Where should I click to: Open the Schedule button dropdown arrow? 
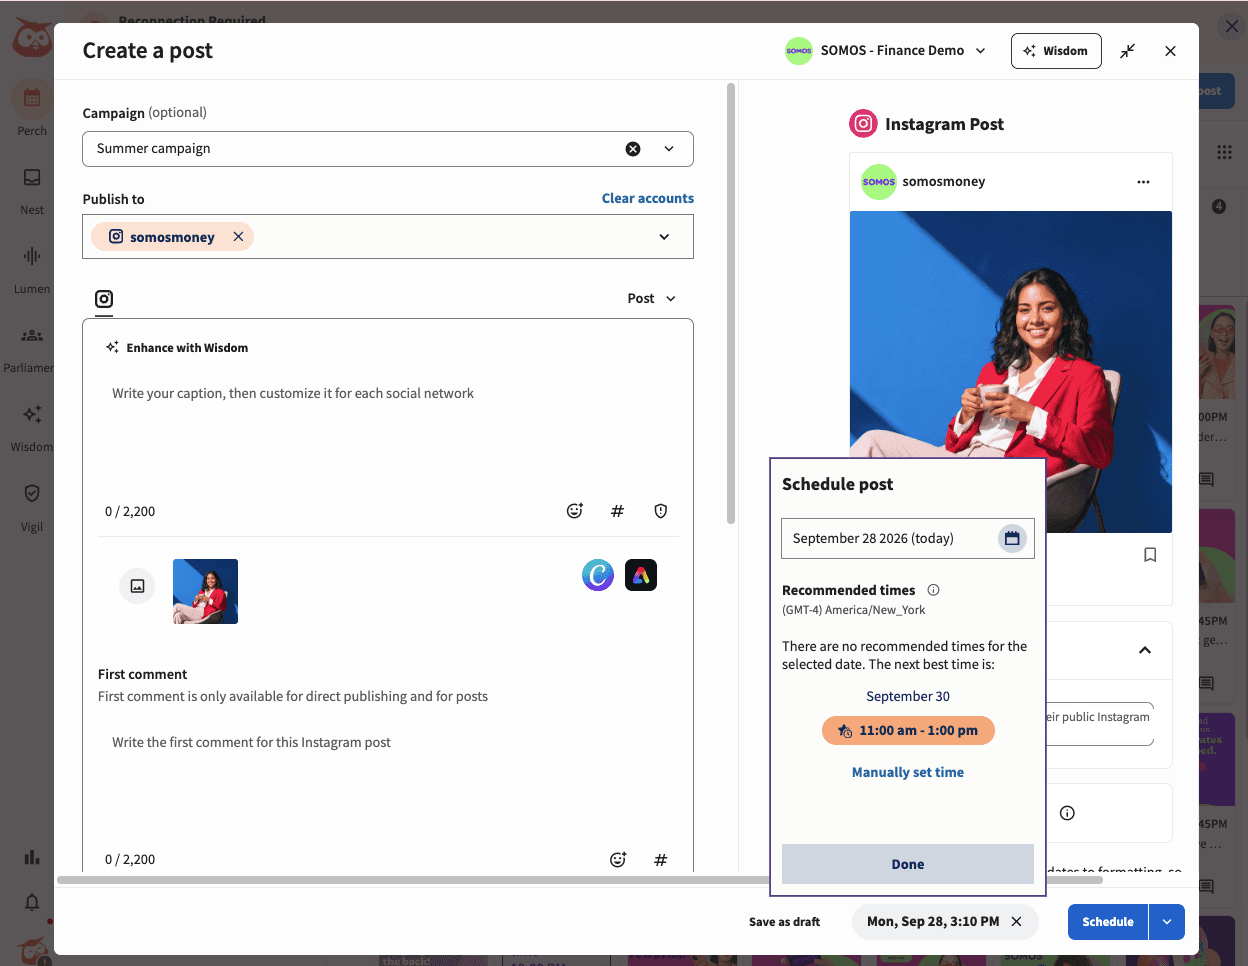point(1167,922)
